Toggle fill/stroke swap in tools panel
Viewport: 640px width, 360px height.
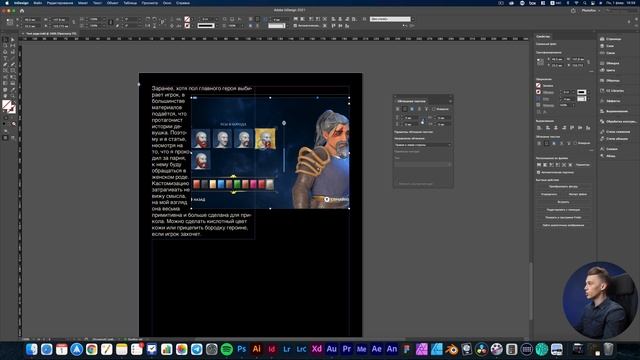[x=13, y=102]
